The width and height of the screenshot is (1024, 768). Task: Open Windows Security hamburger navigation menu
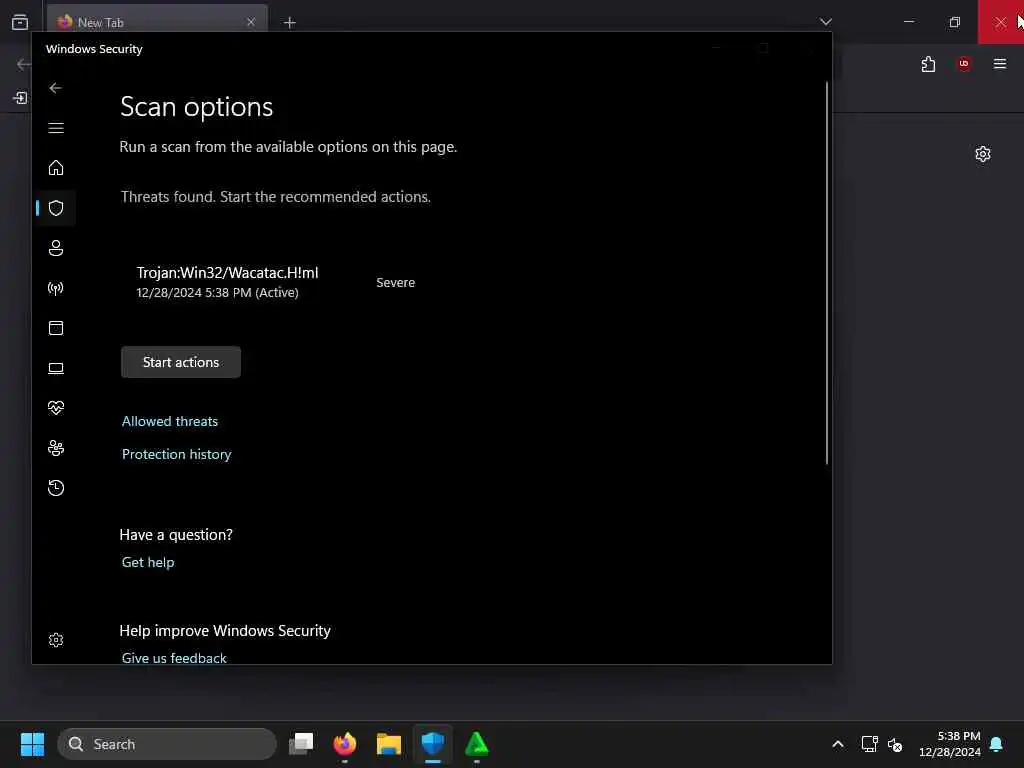(56, 128)
